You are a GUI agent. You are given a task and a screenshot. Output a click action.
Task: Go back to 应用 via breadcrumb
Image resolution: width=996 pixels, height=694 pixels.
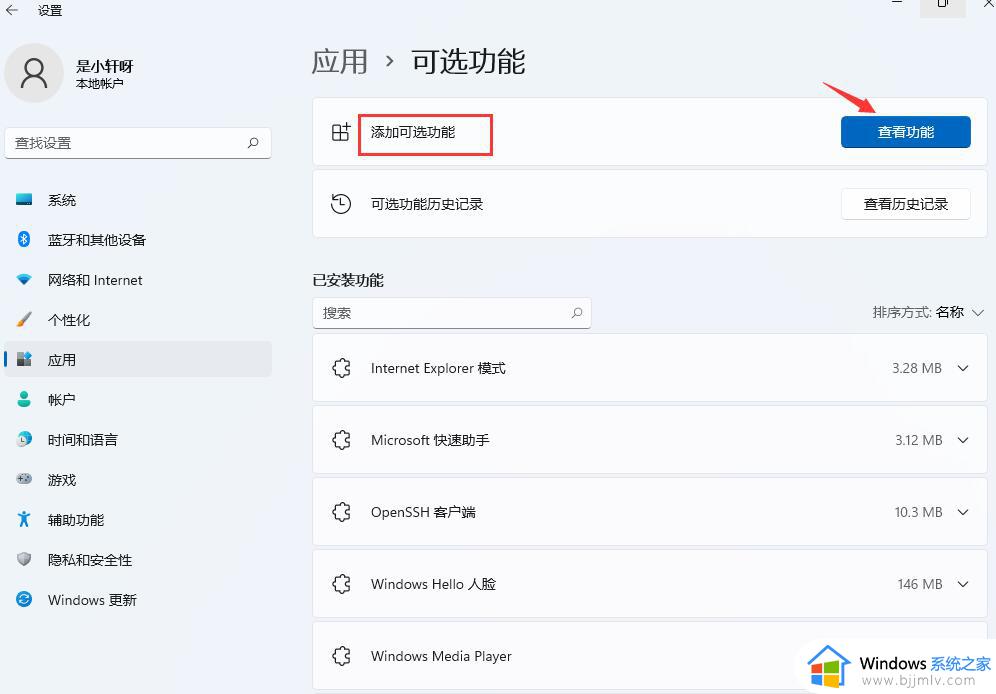[340, 62]
